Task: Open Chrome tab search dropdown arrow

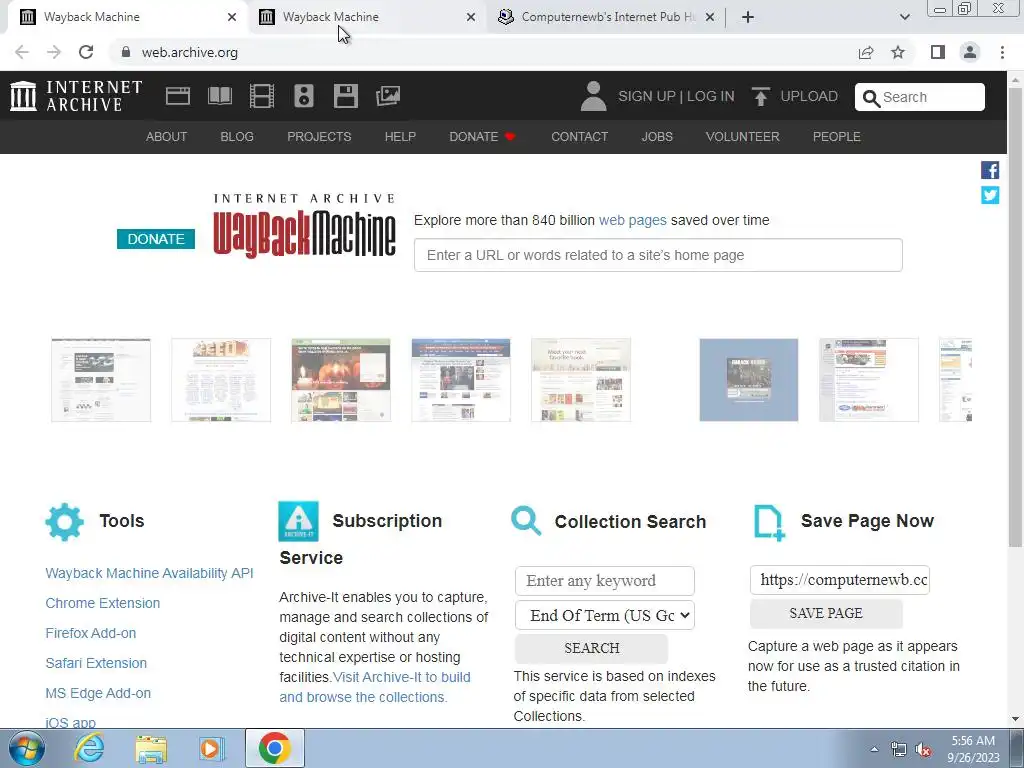Action: [x=904, y=17]
